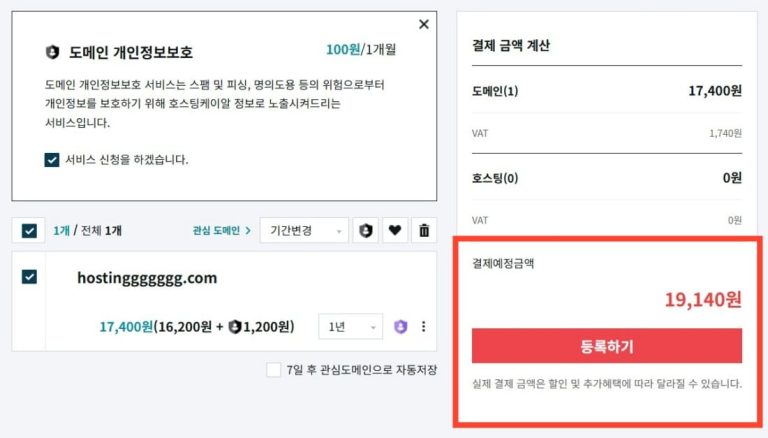Open the 기간변경 dropdown
This screenshot has height=438, width=768.
304,231
